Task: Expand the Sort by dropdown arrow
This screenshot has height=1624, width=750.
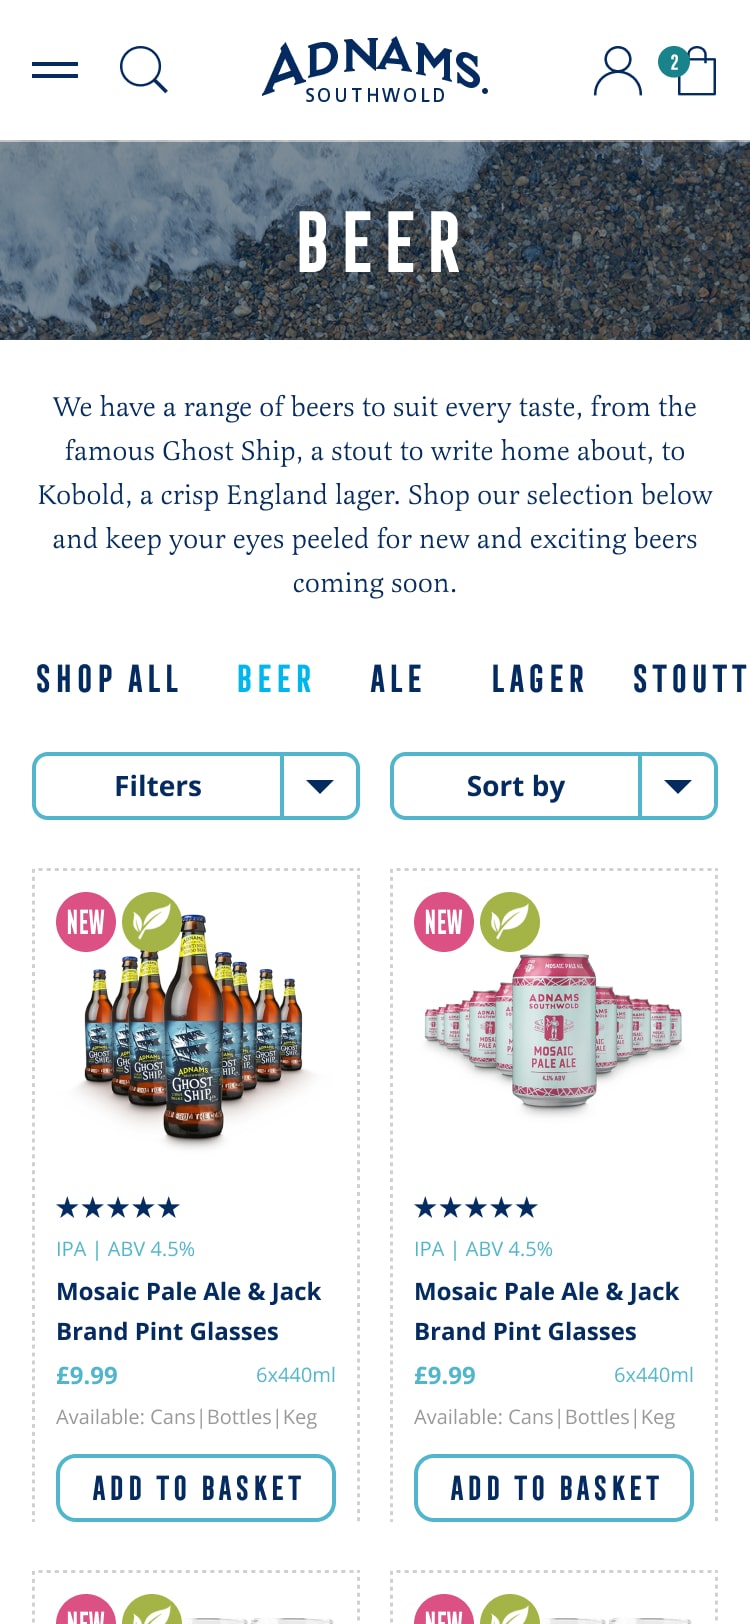Action: [x=678, y=786]
